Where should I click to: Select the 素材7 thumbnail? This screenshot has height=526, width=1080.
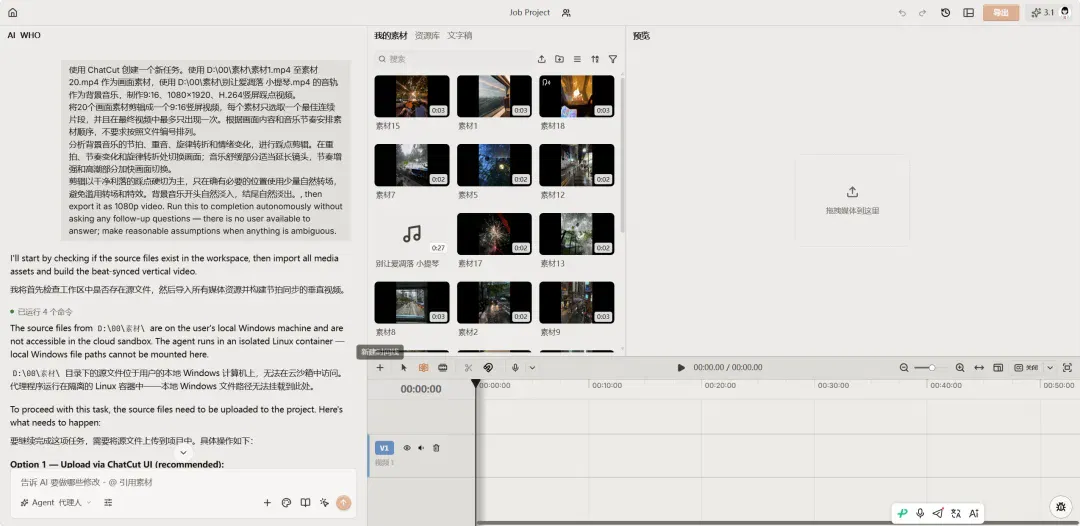pyautogui.click(x=412, y=165)
